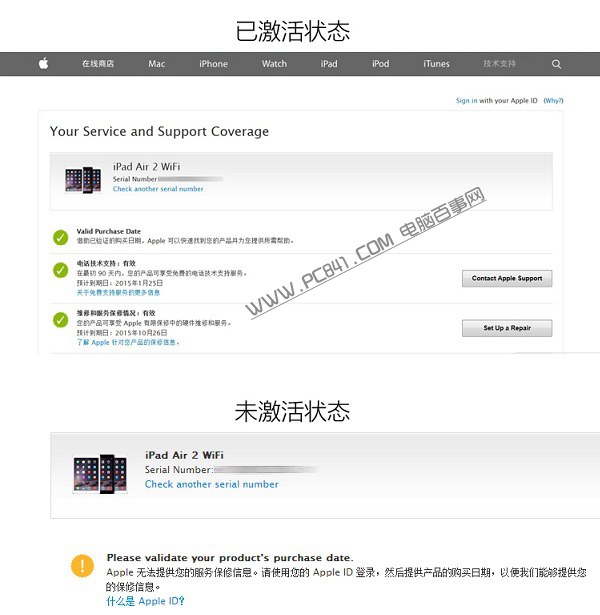This screenshot has width=600, height=615.
Task: Click the (Why?) link
Action: 553,100
